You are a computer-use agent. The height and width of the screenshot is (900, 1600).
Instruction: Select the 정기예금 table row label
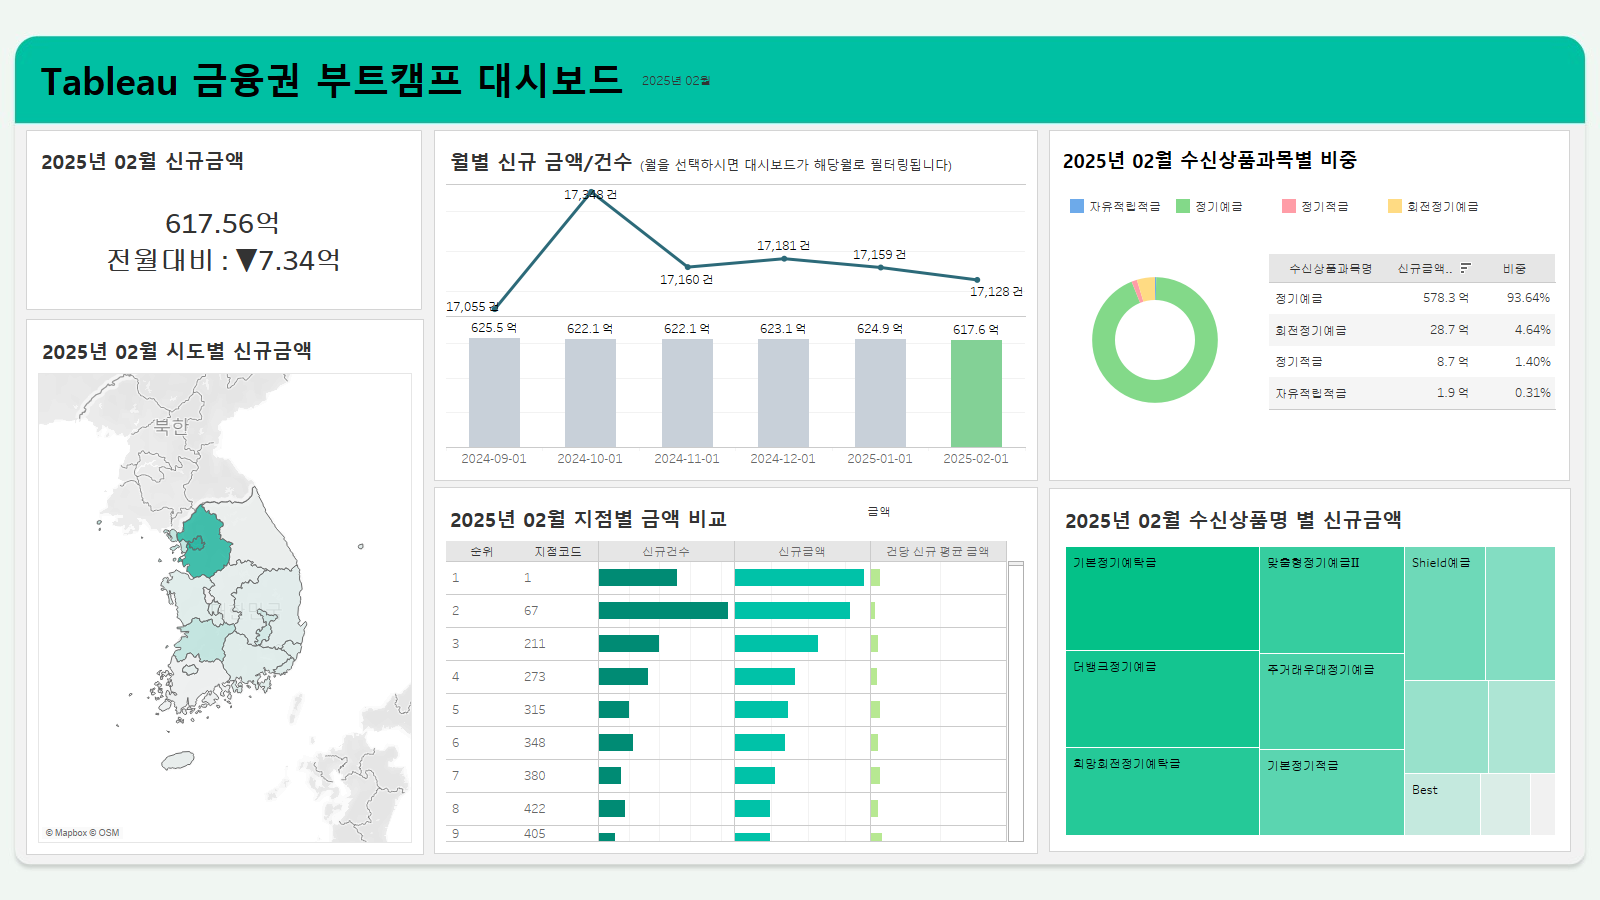coord(1298,298)
